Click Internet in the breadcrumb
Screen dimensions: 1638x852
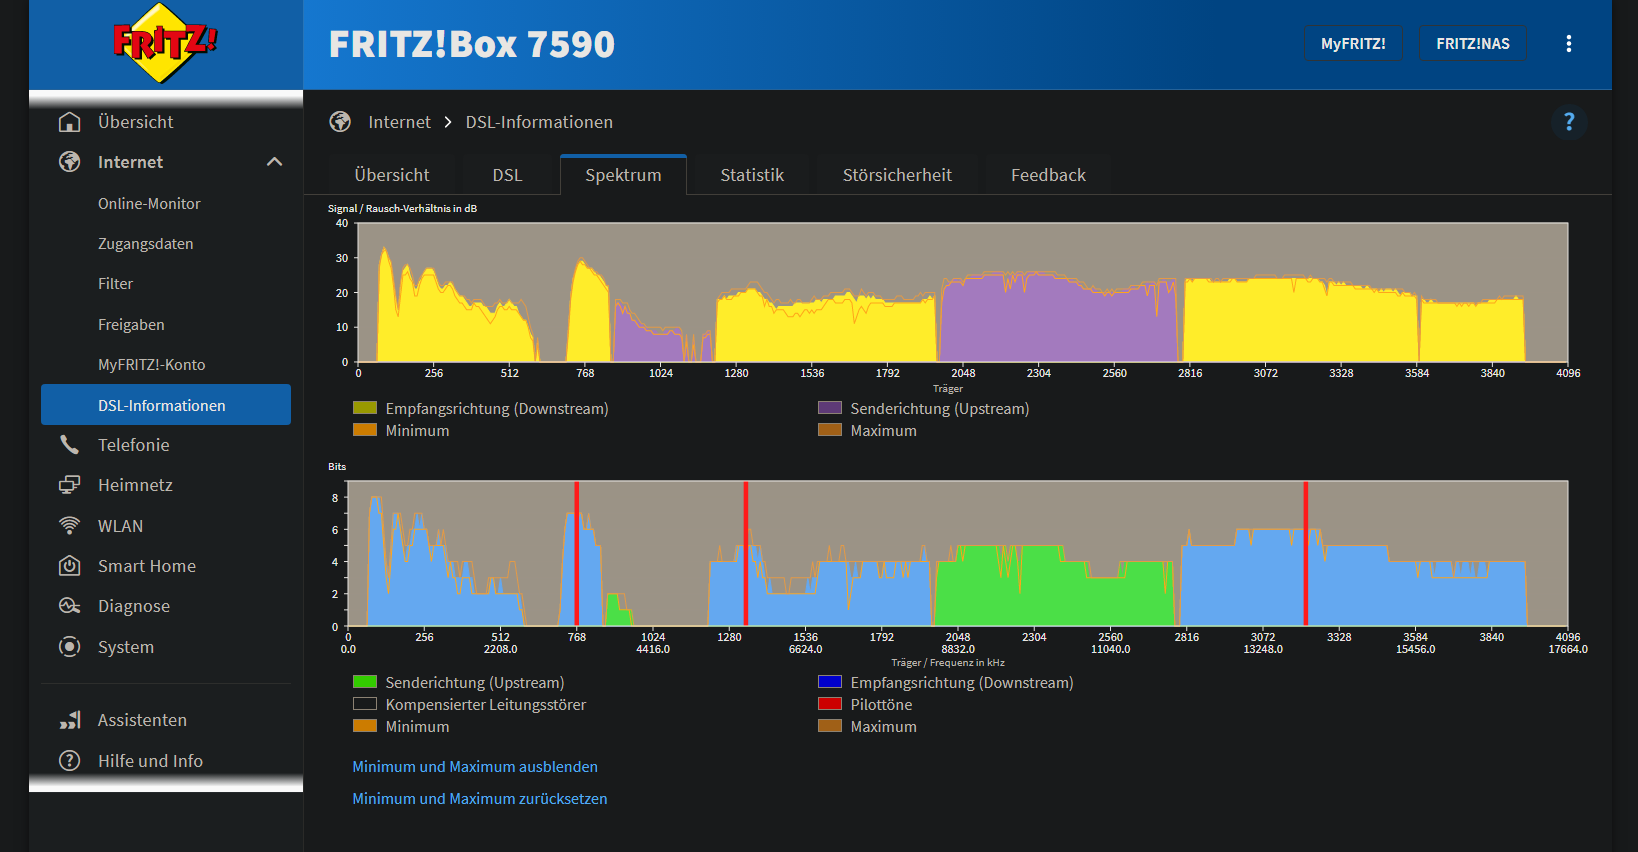pyautogui.click(x=399, y=122)
